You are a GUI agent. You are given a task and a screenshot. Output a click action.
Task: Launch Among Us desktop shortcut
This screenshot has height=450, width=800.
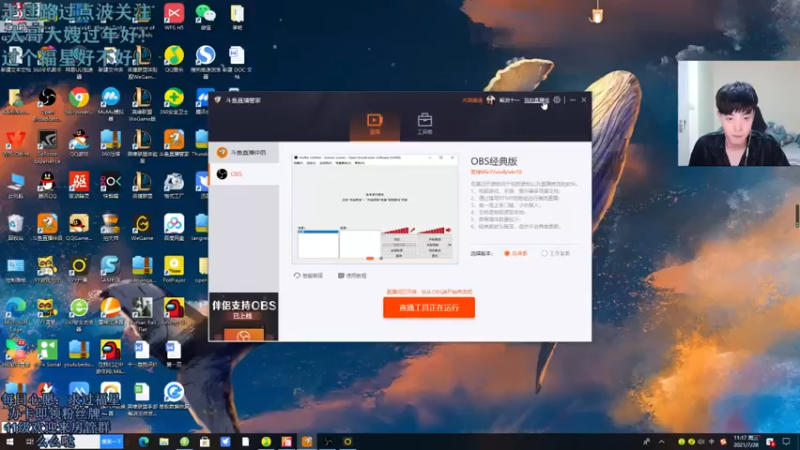click(x=173, y=312)
